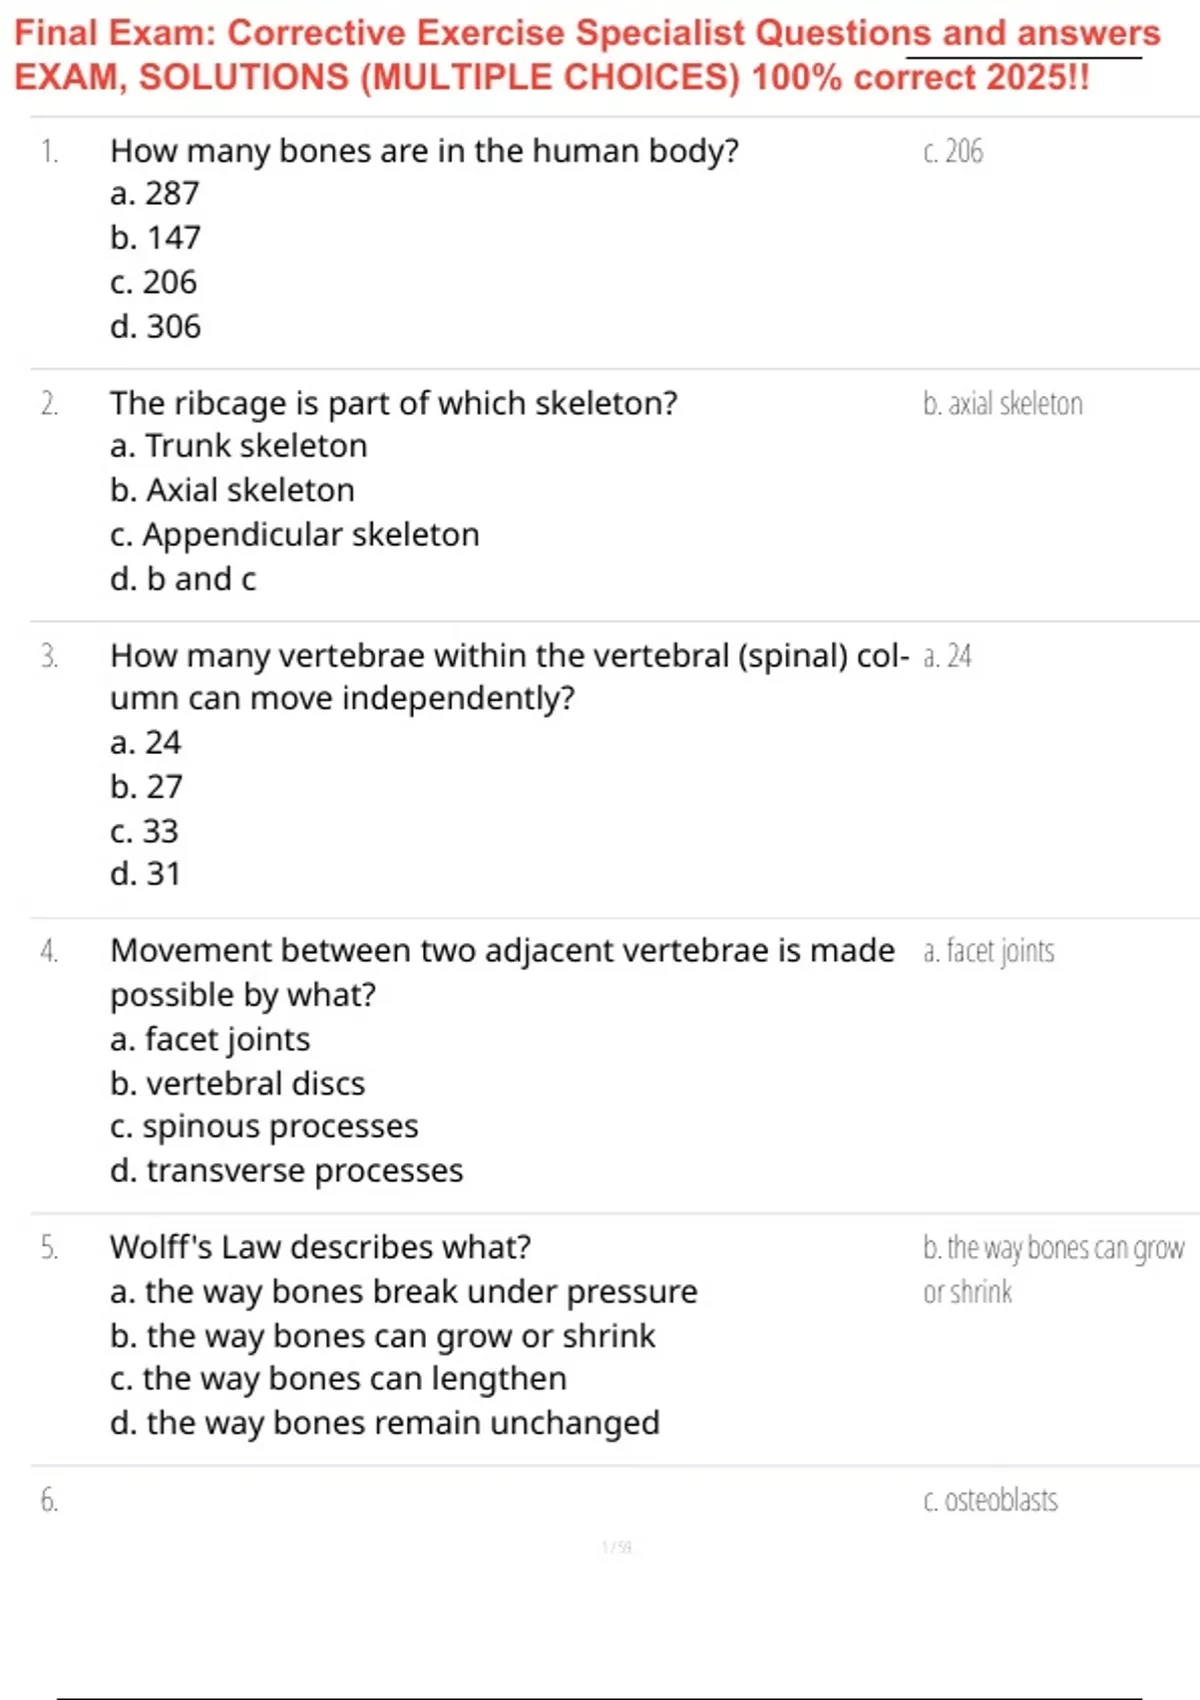The image size is (1200, 1700).
Task: Click option "a. 287" in question 1
Action: (x=155, y=193)
